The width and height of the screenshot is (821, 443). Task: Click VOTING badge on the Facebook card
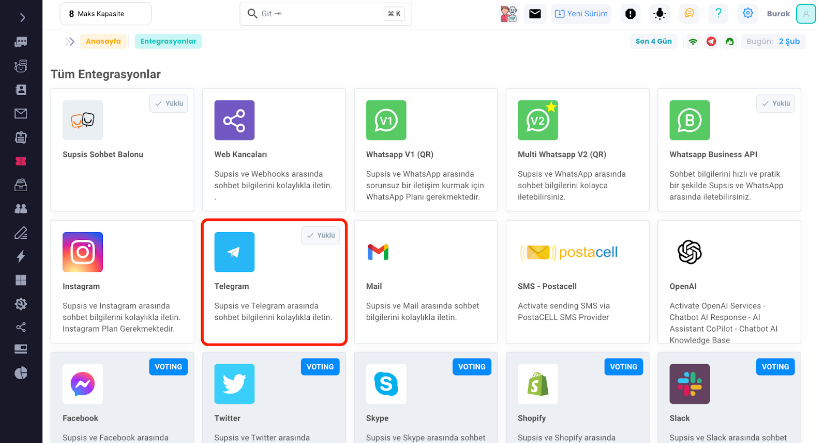point(169,367)
